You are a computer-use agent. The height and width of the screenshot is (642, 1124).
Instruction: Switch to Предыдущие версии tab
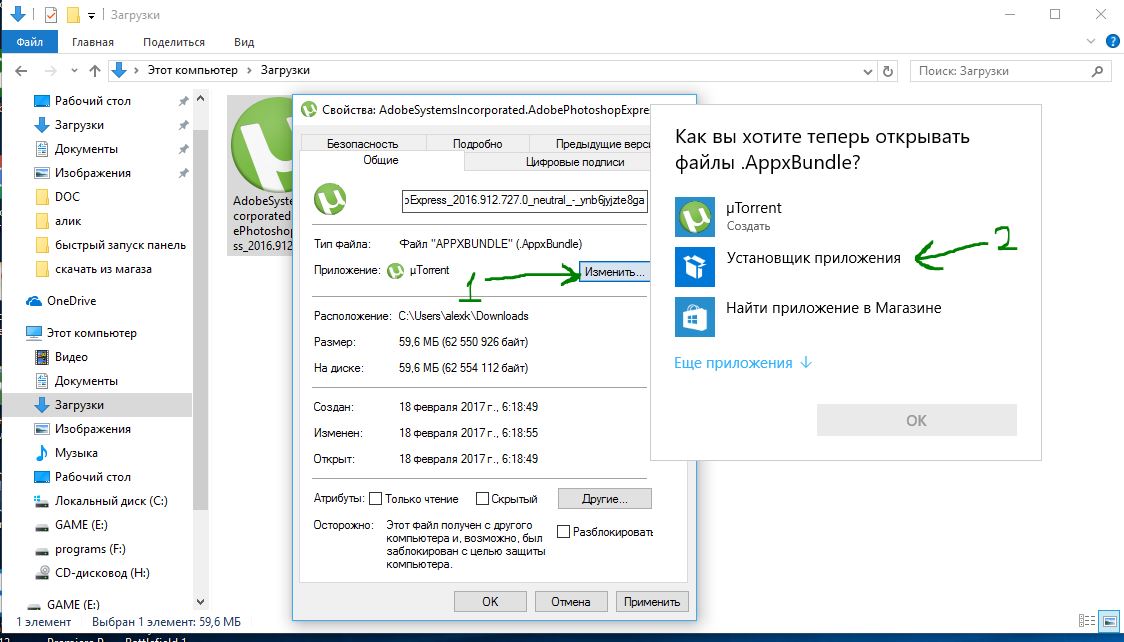pos(591,143)
